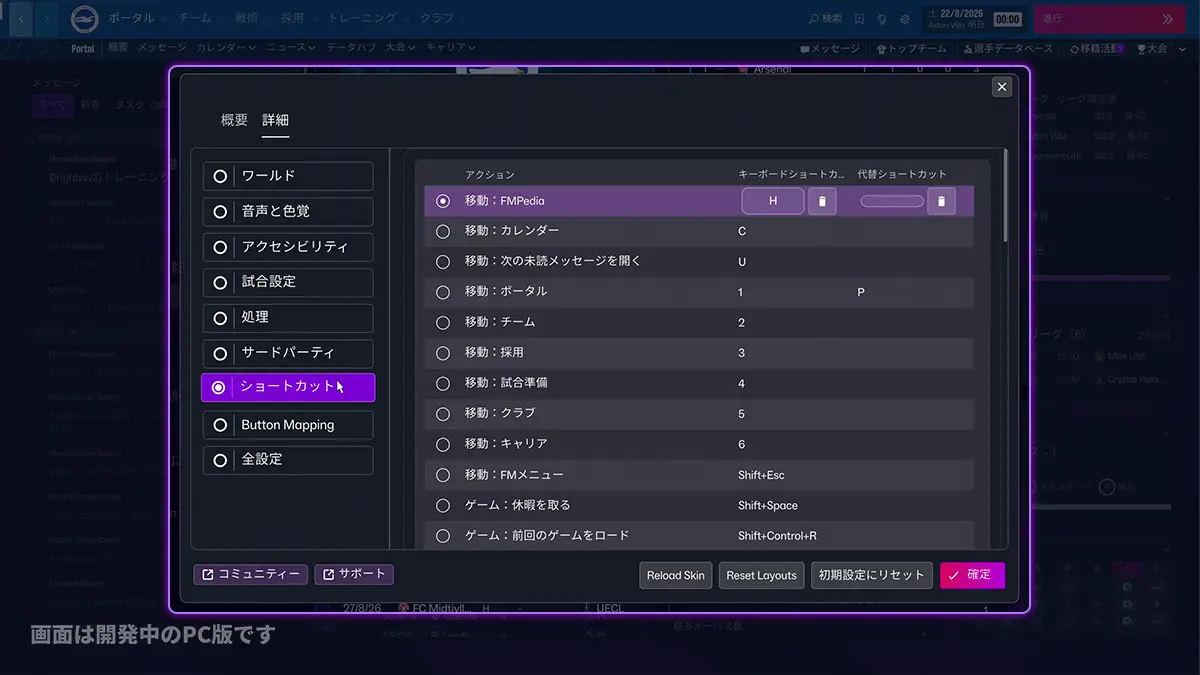Select the Button Mapping settings category
Image resolution: width=1200 pixels, height=675 pixels.
tap(288, 425)
